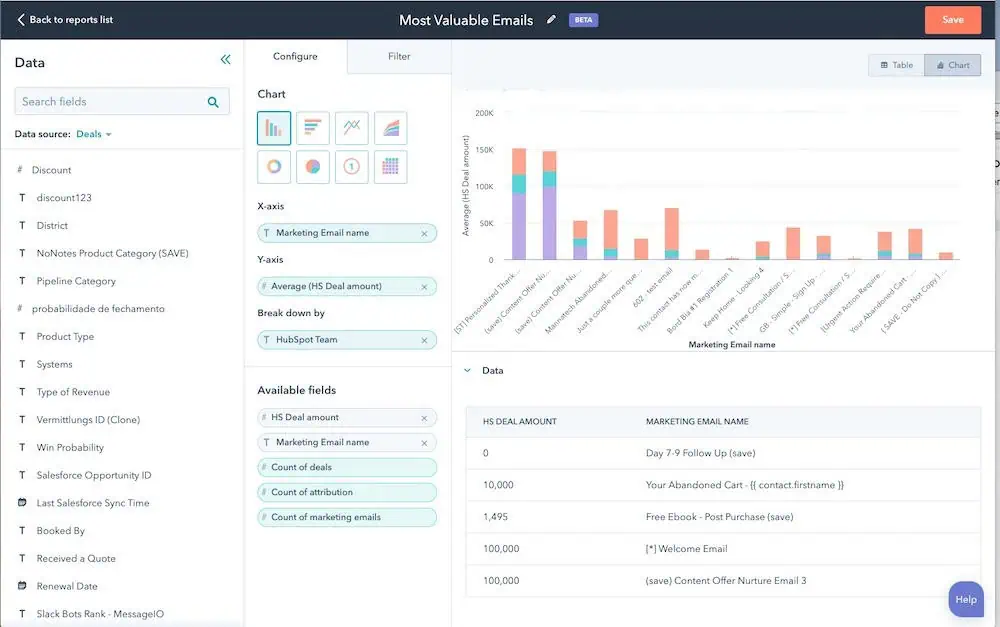This screenshot has height=627, width=1000.
Task: Click the HS DEAL AMOUNT column header
Action: coord(519,422)
